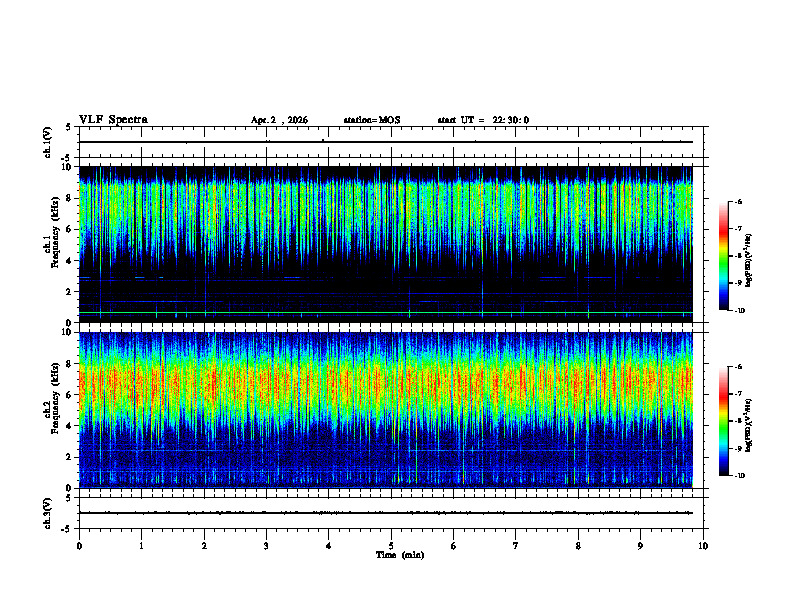Click the ch.1(V) waveform axis label
Image resolution: width=792 pixels, height=612 pixels.
[47, 142]
